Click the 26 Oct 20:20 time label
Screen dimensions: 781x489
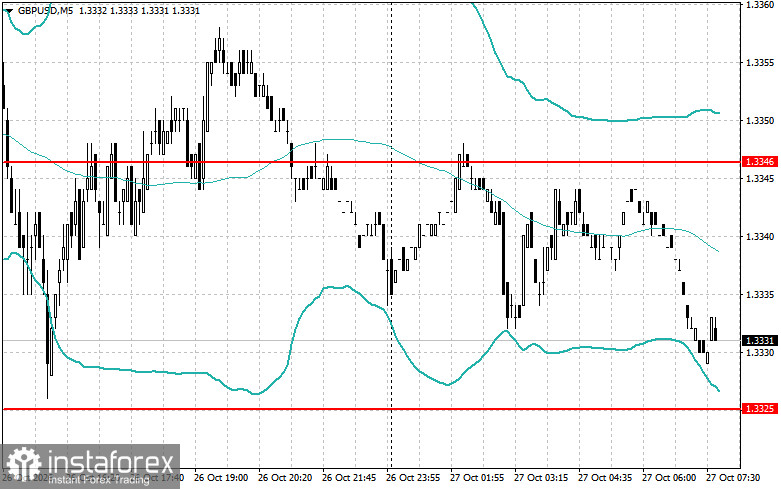pyautogui.click(x=285, y=478)
